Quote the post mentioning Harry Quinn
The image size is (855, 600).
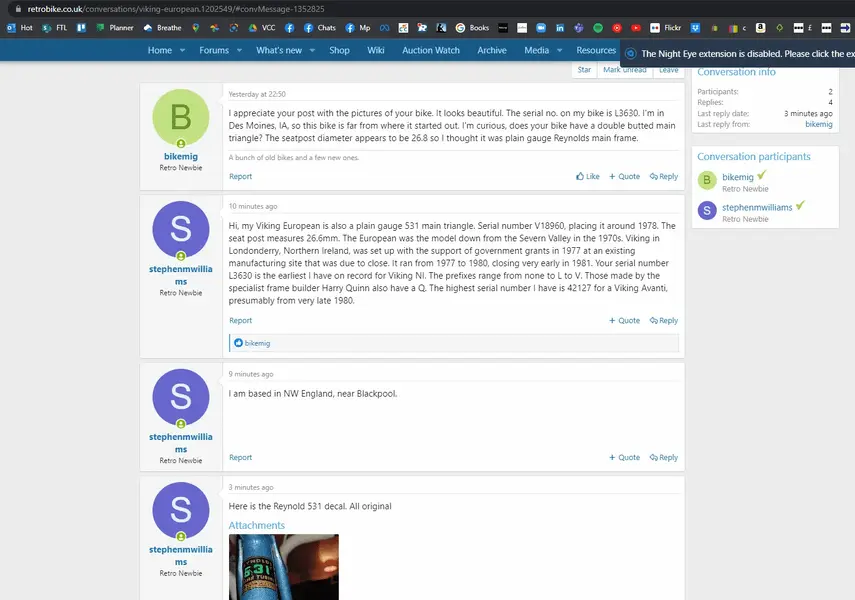pos(624,321)
